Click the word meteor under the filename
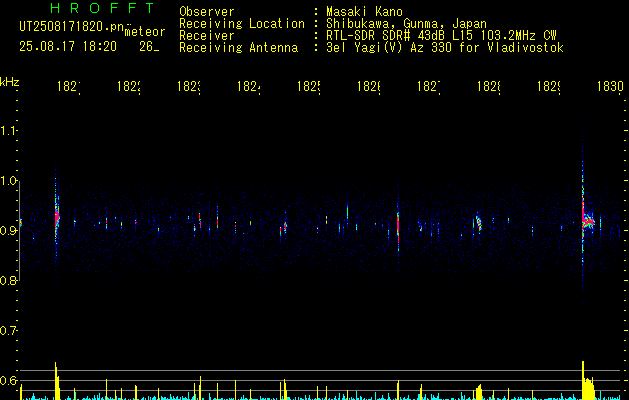The image size is (629, 400). pos(145,32)
